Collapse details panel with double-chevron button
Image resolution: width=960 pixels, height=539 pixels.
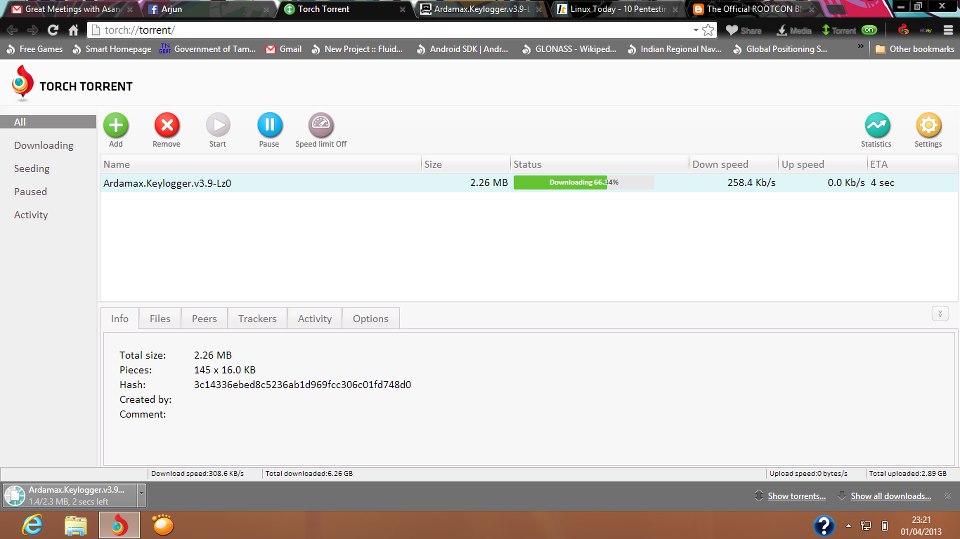point(940,314)
